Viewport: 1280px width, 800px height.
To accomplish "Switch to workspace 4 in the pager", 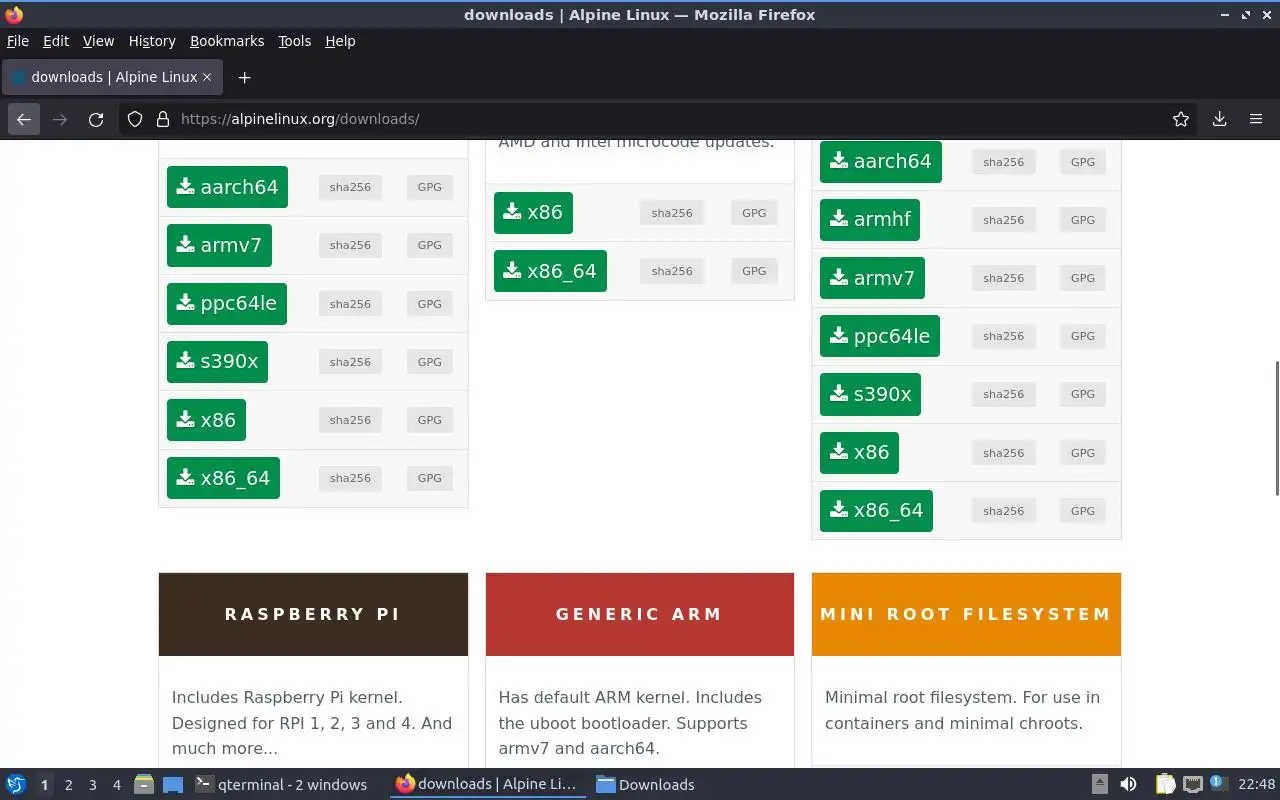I will [116, 785].
